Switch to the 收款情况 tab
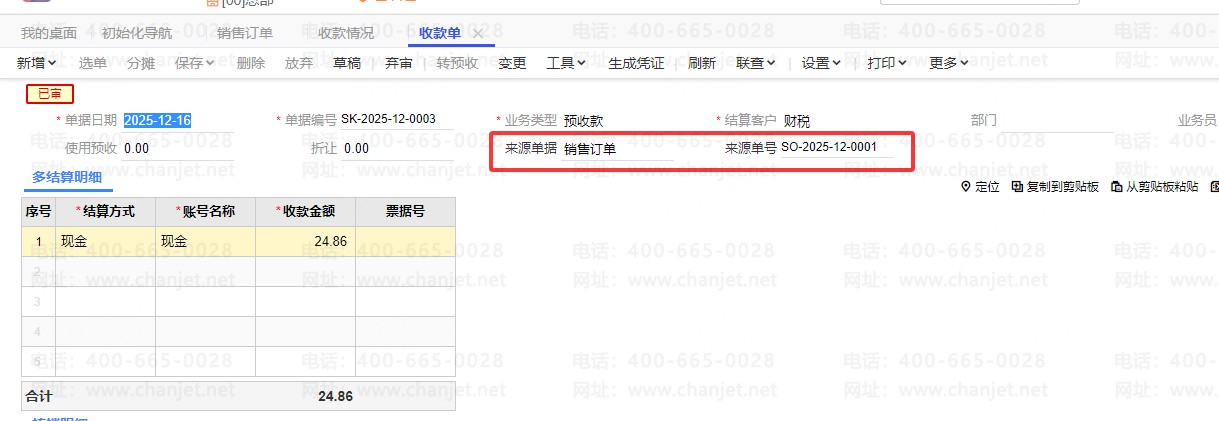Image resolution: width=1219 pixels, height=421 pixels. [346, 33]
